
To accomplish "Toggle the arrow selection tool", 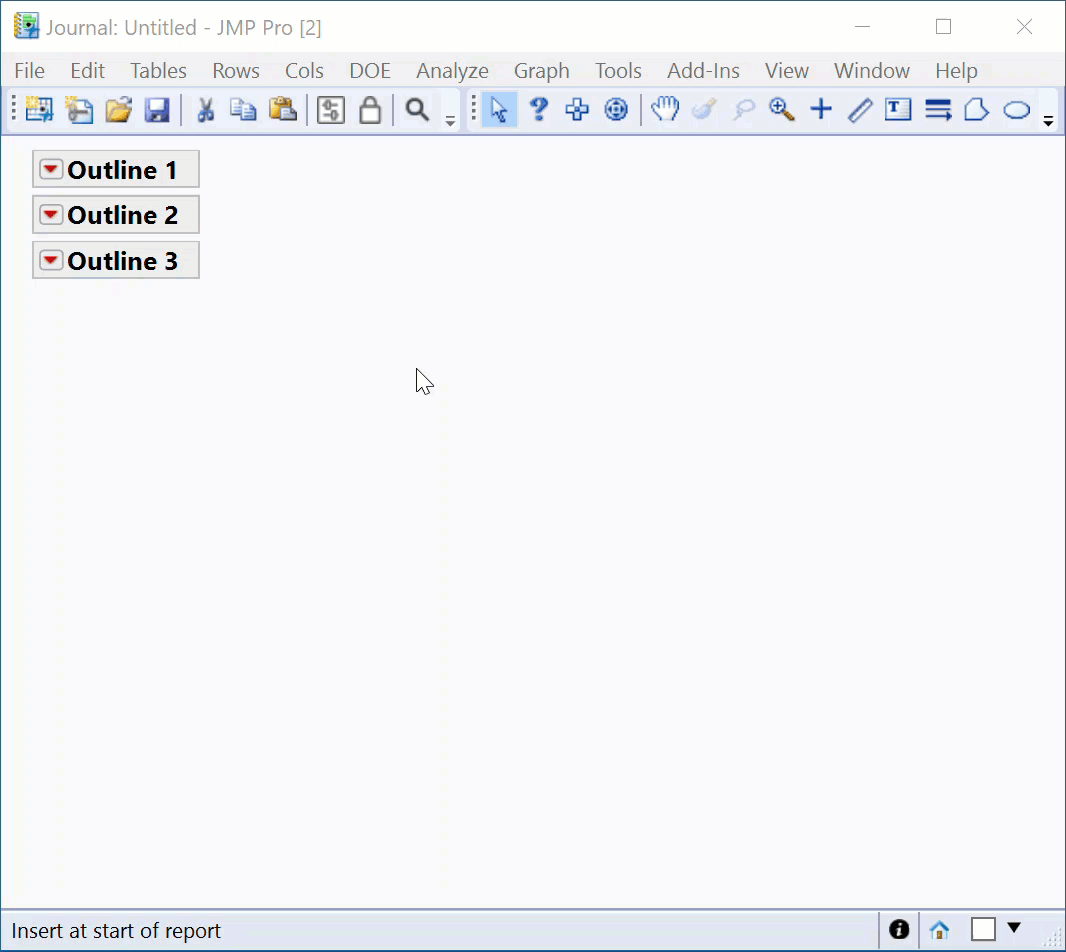I will pyautogui.click(x=498, y=109).
